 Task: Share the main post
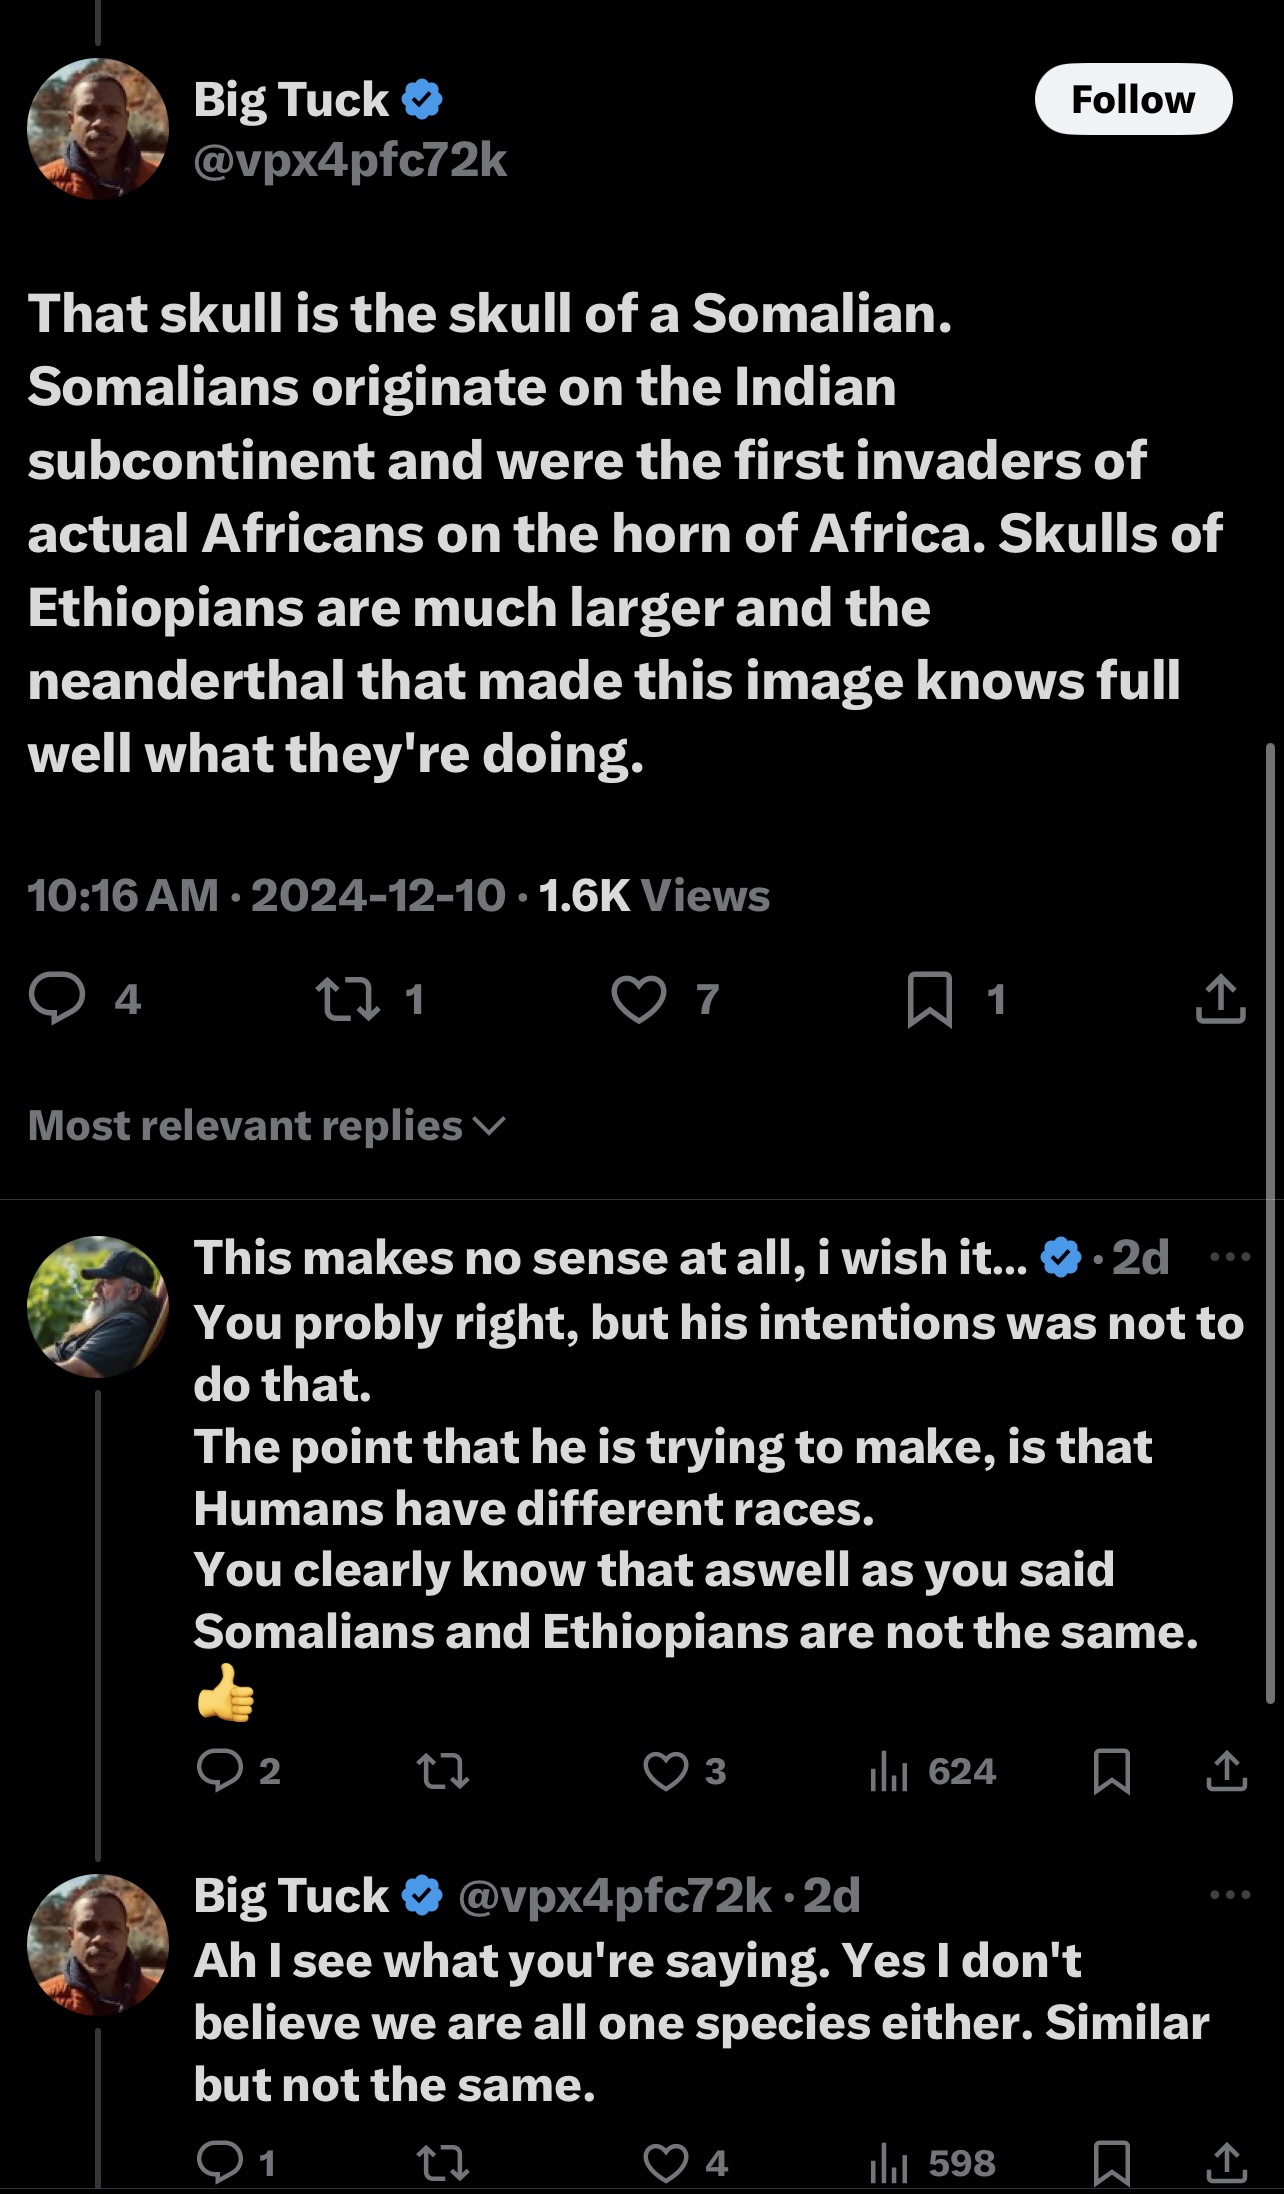[x=1220, y=999]
